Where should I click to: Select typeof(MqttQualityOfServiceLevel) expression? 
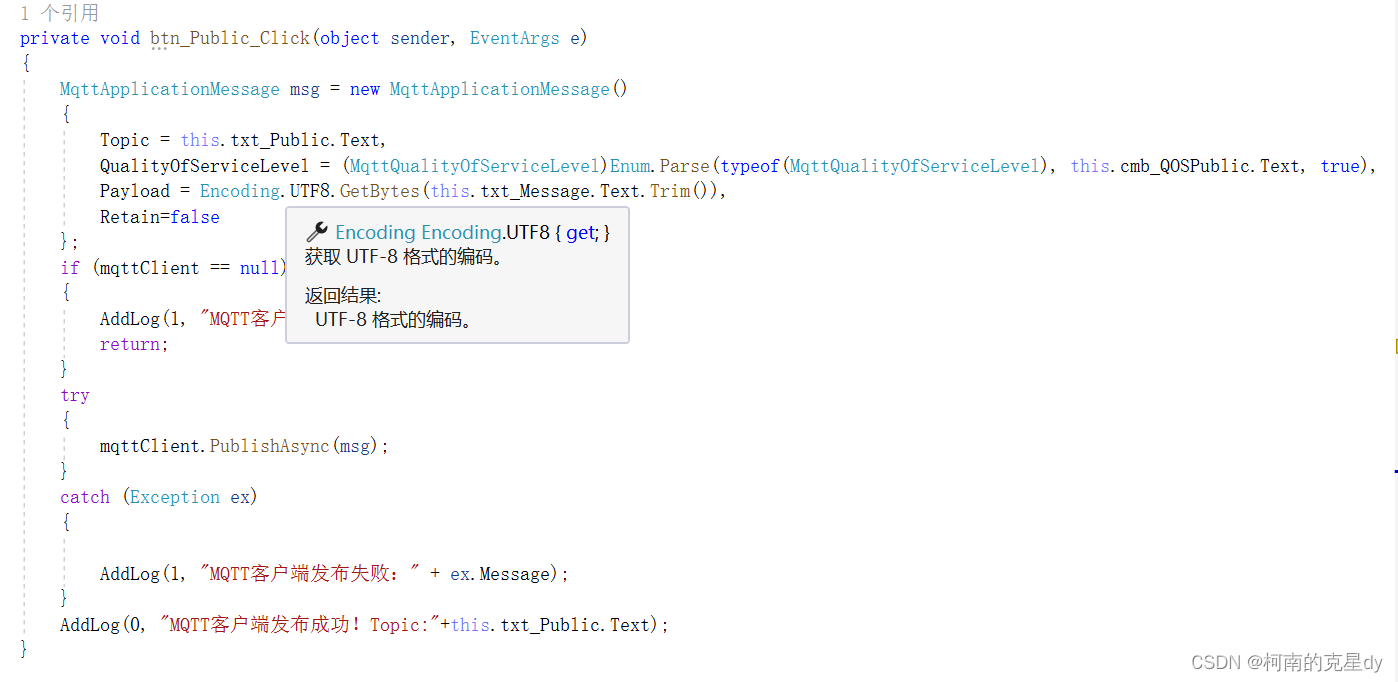click(x=880, y=165)
